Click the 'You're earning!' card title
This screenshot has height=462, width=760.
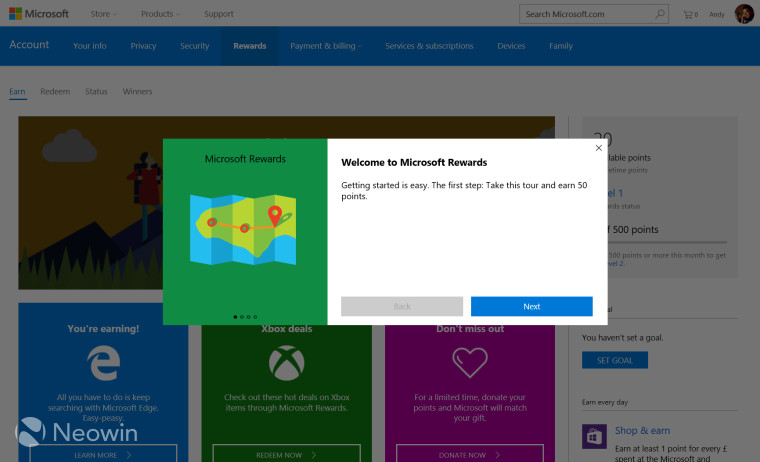tap(103, 329)
